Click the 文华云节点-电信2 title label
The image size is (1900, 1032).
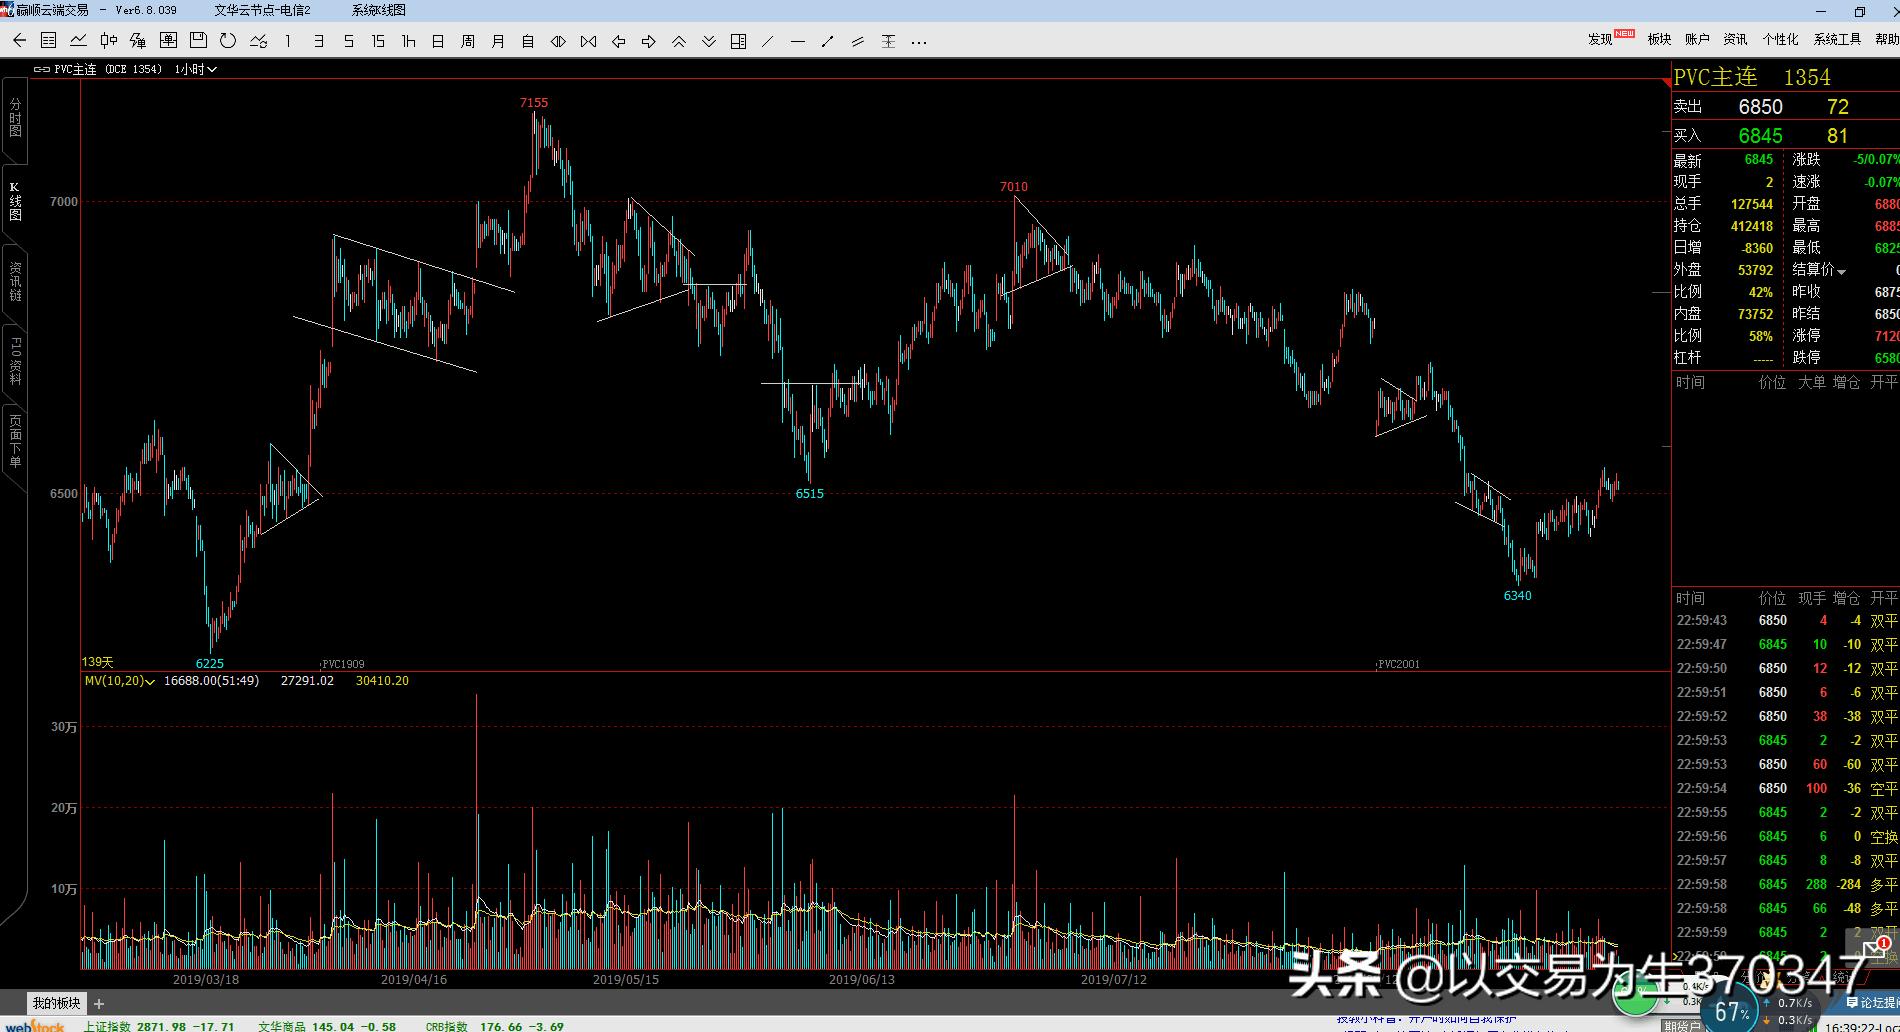(x=262, y=10)
